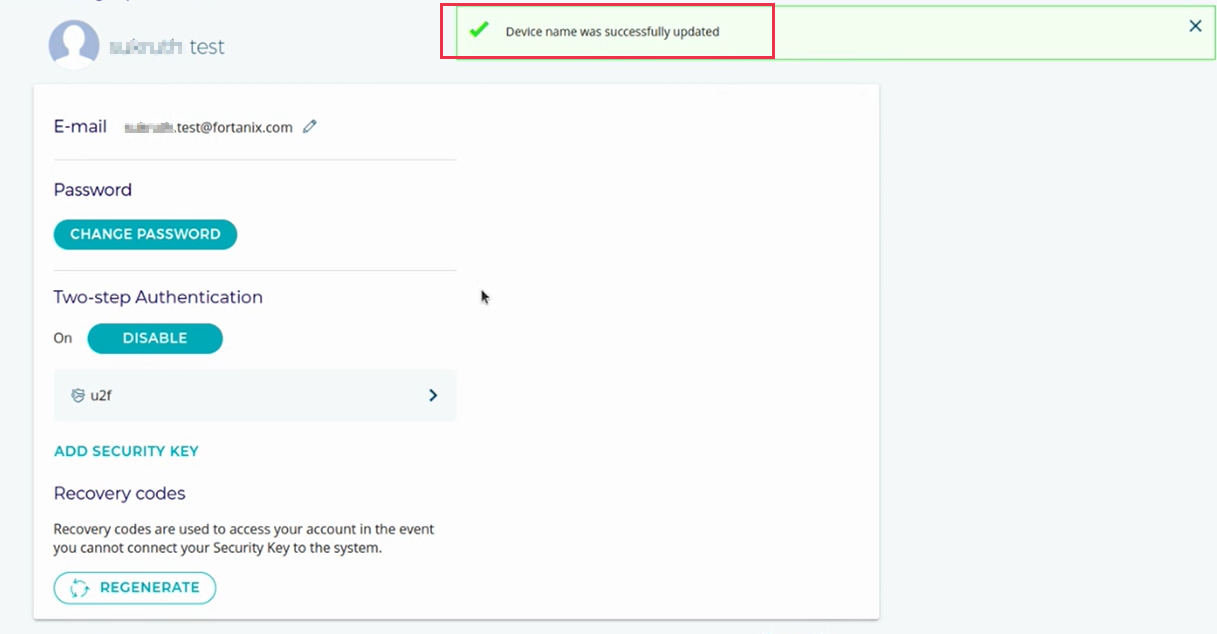This screenshot has height=634, width=1217.
Task: Click the Two-step Authentication heading
Action: coord(158,297)
